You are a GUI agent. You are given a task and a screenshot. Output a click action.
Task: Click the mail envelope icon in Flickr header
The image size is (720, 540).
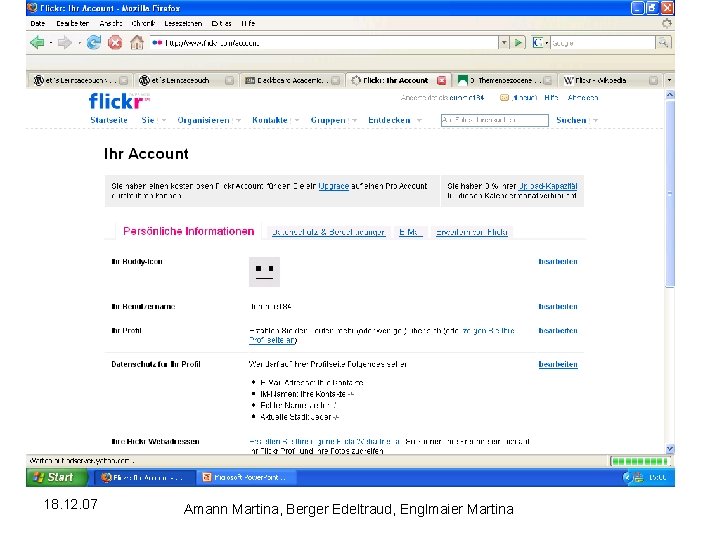click(x=504, y=97)
